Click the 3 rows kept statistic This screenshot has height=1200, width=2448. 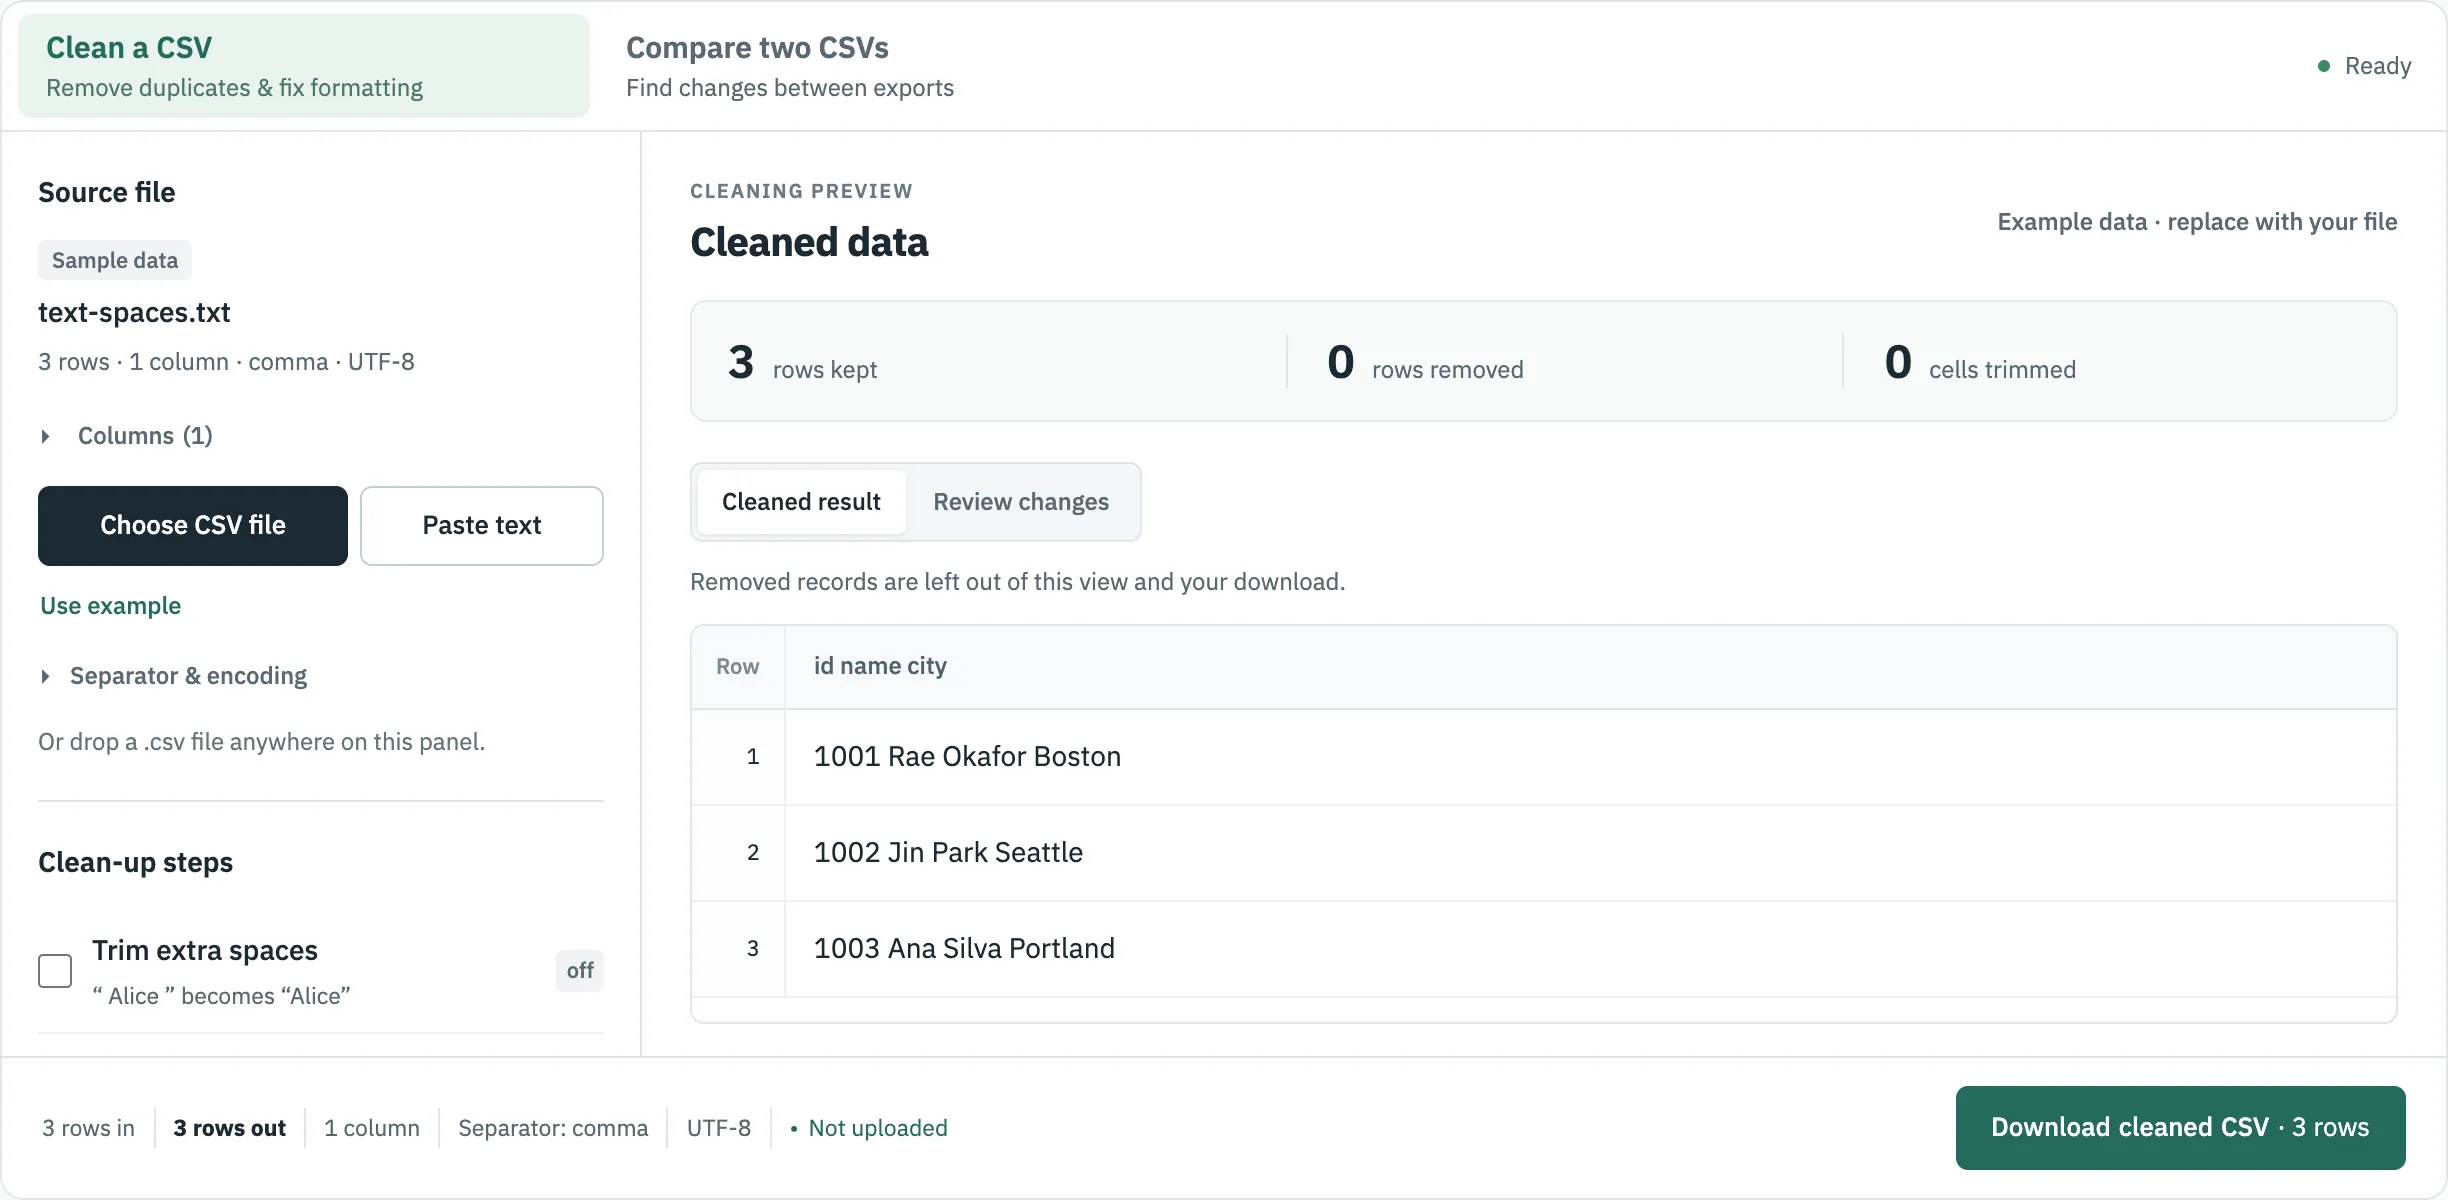(x=803, y=362)
